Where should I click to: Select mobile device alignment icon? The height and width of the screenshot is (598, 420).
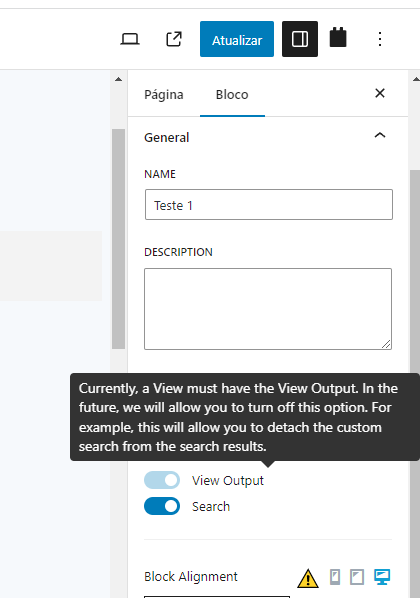pos(335,577)
